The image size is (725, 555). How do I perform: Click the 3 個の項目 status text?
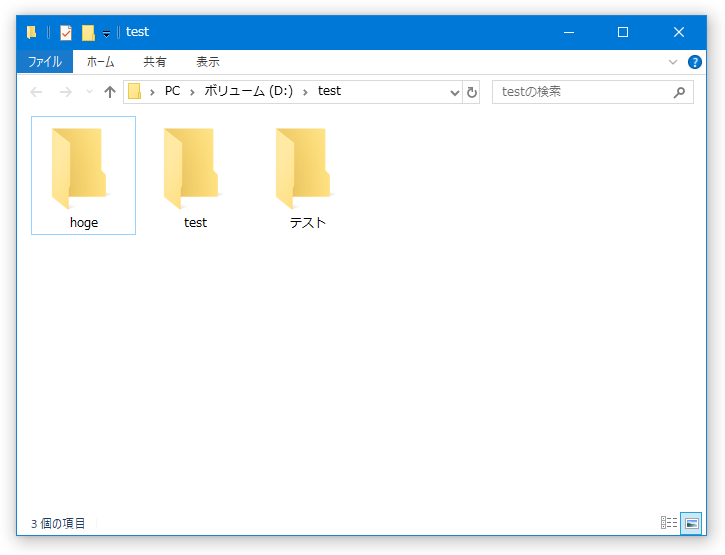point(58,524)
